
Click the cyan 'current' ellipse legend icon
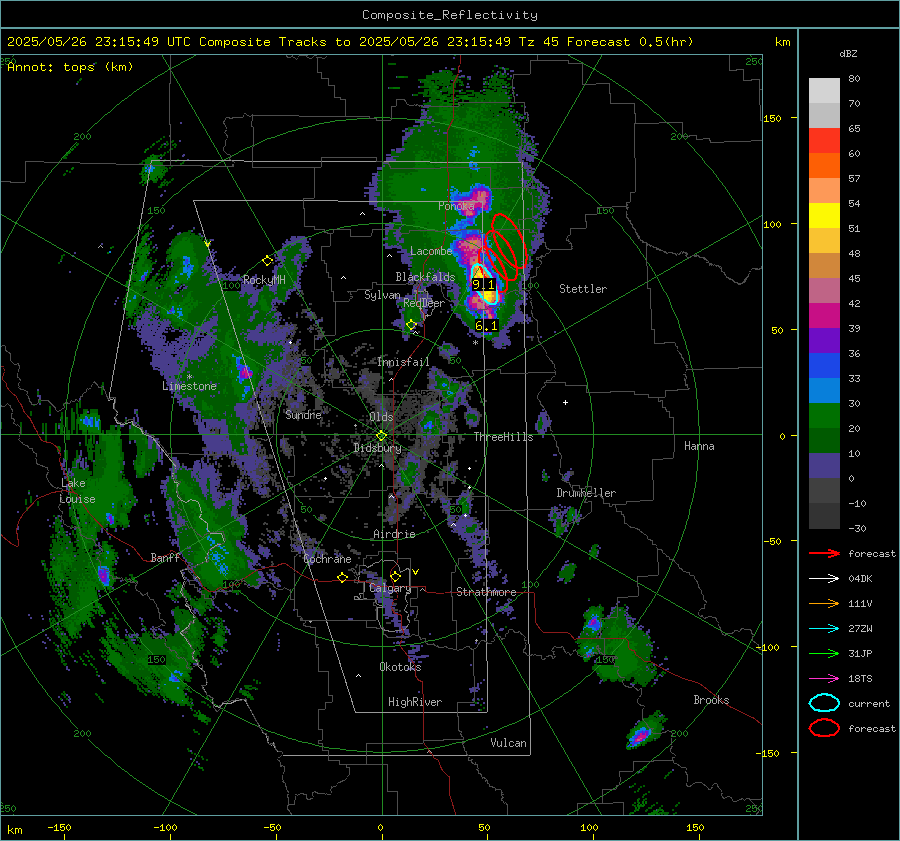point(824,703)
